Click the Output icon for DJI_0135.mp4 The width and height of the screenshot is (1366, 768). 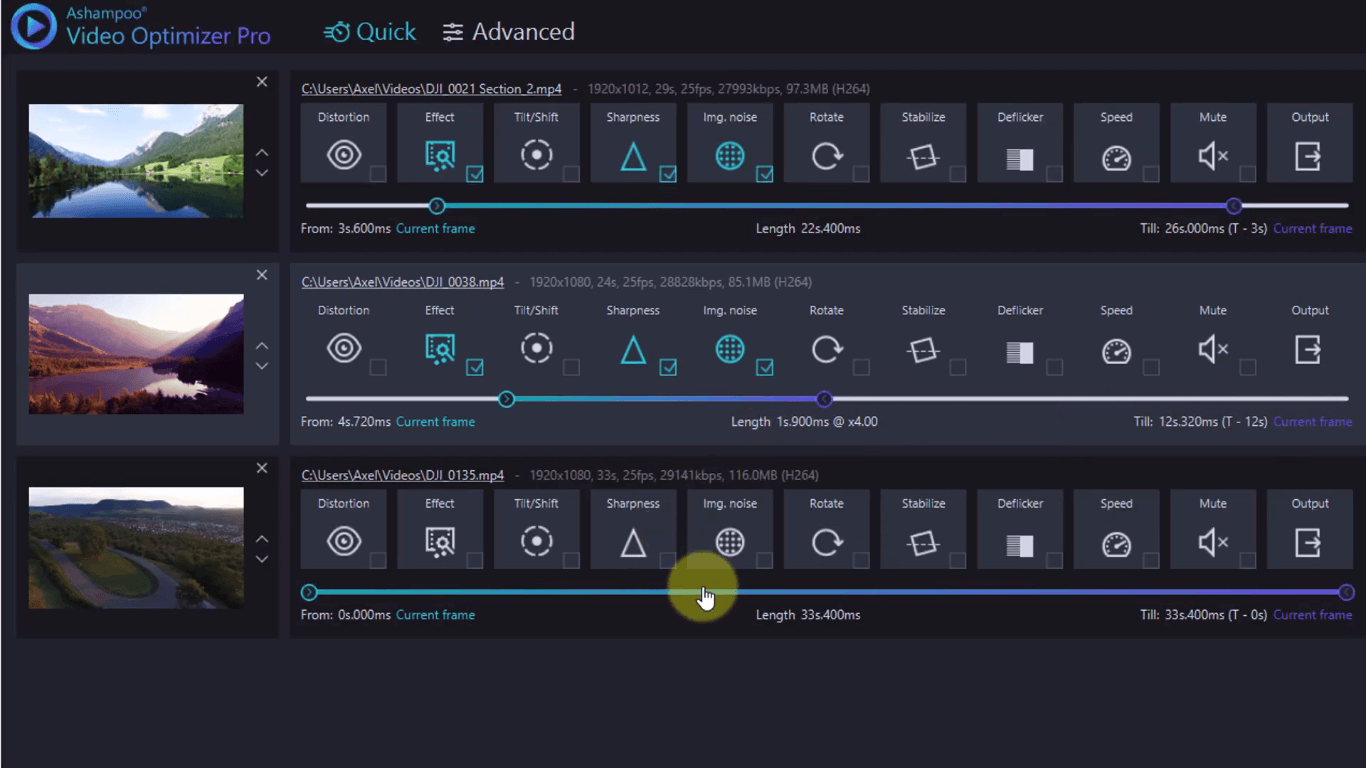pyautogui.click(x=1308, y=543)
